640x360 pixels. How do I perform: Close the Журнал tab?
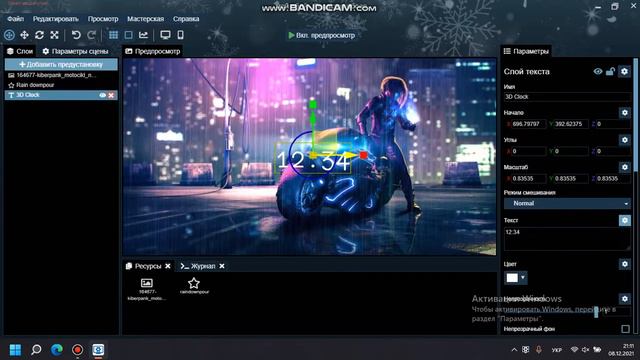pos(222,266)
